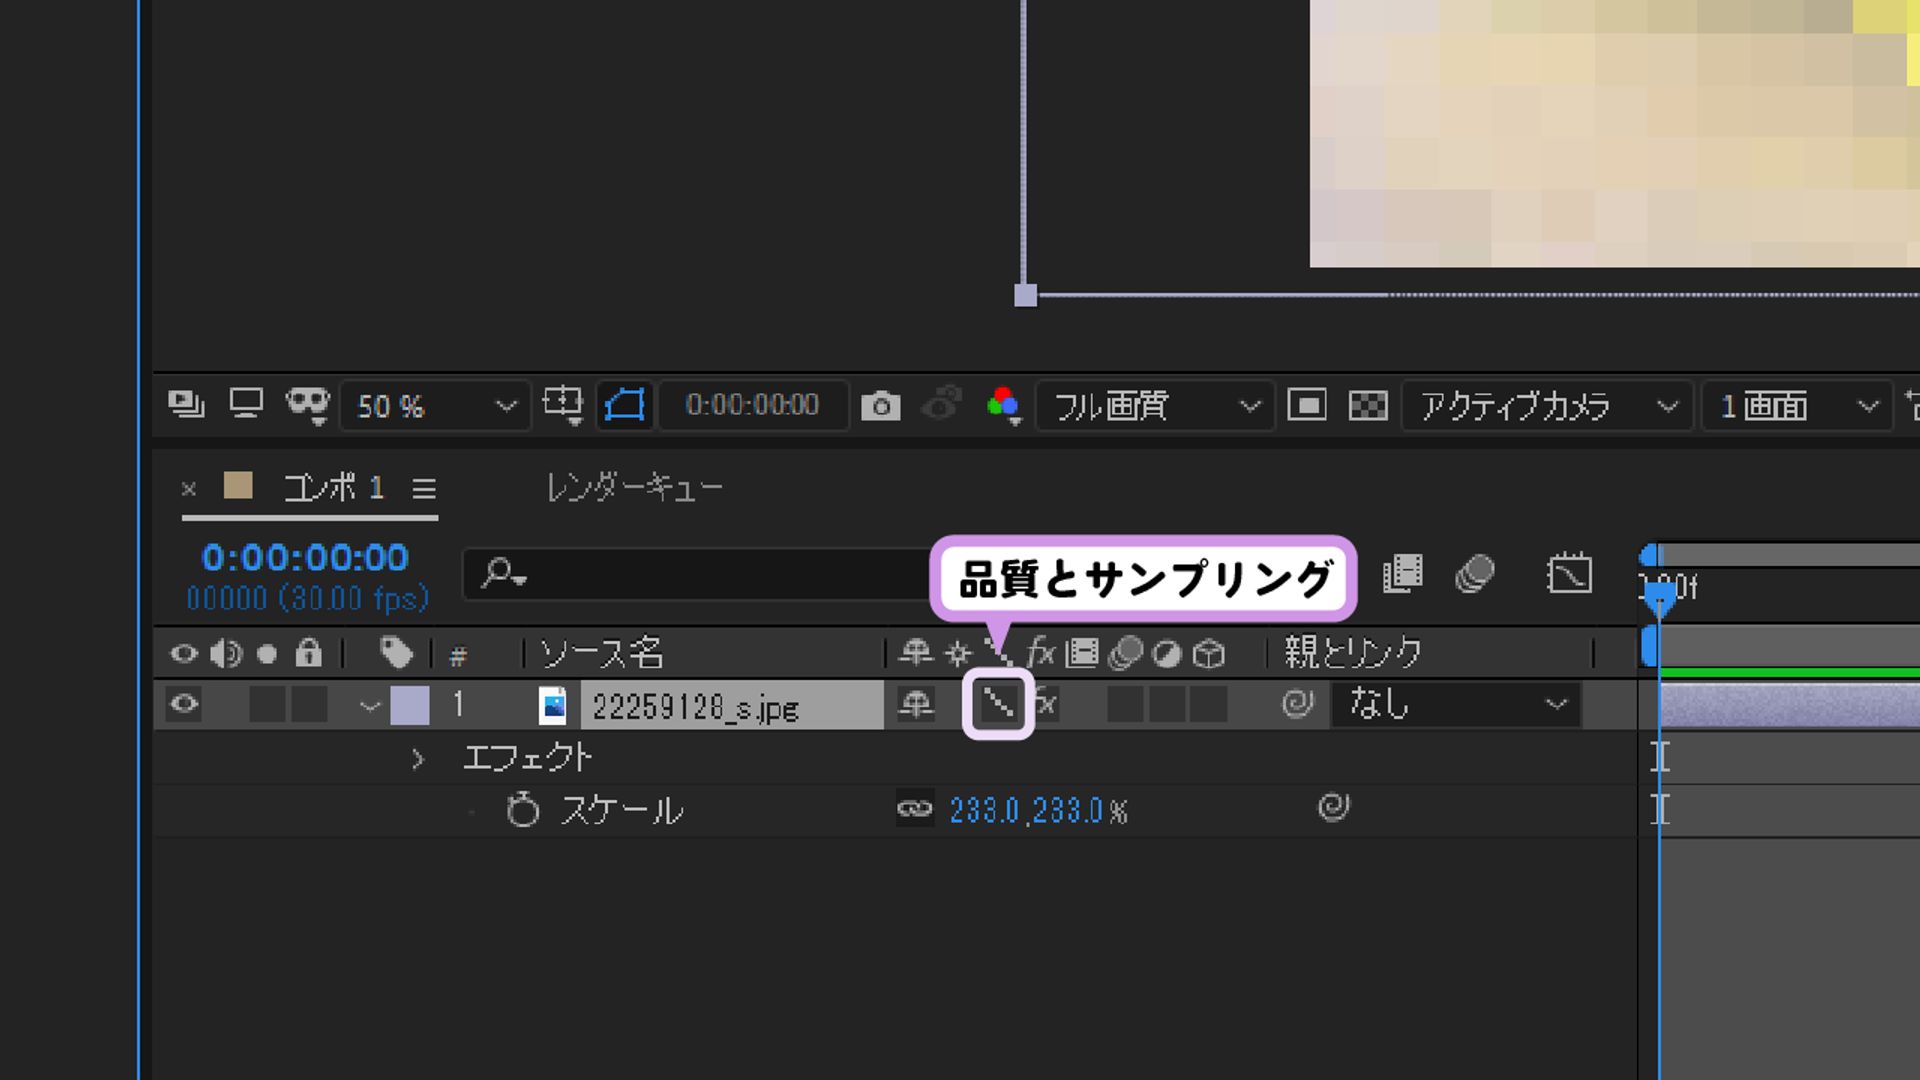This screenshot has width=1920, height=1080.
Task: Click the motion blur column header icon
Action: 1125,651
